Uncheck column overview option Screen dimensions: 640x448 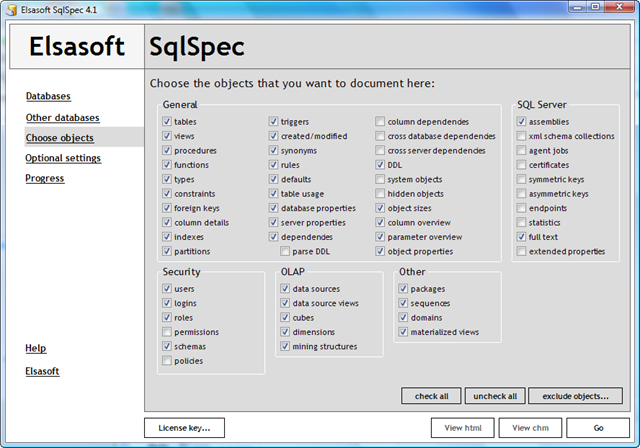point(380,222)
